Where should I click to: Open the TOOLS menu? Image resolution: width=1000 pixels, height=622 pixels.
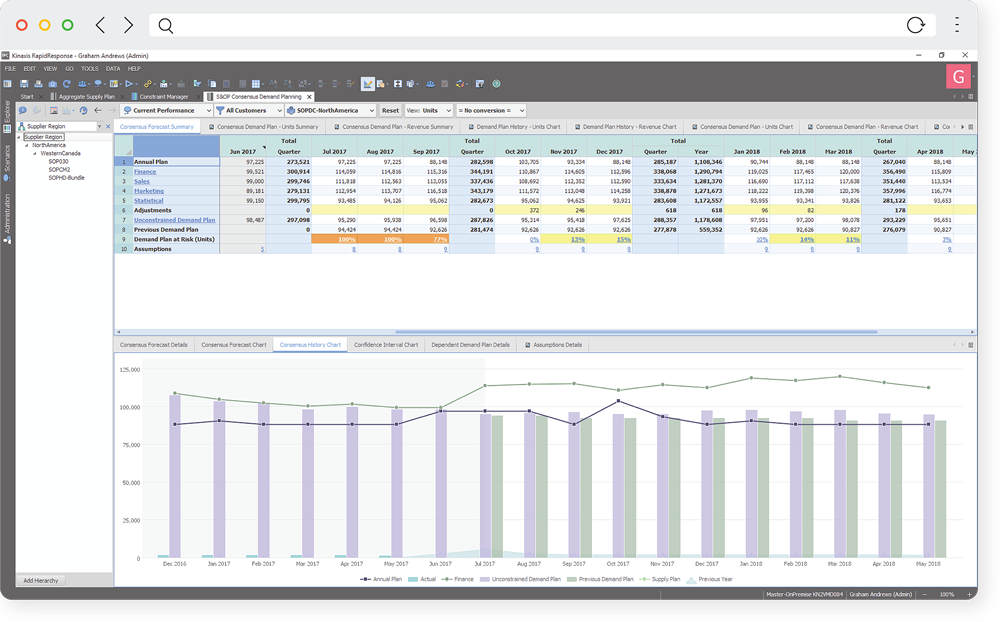(89, 68)
